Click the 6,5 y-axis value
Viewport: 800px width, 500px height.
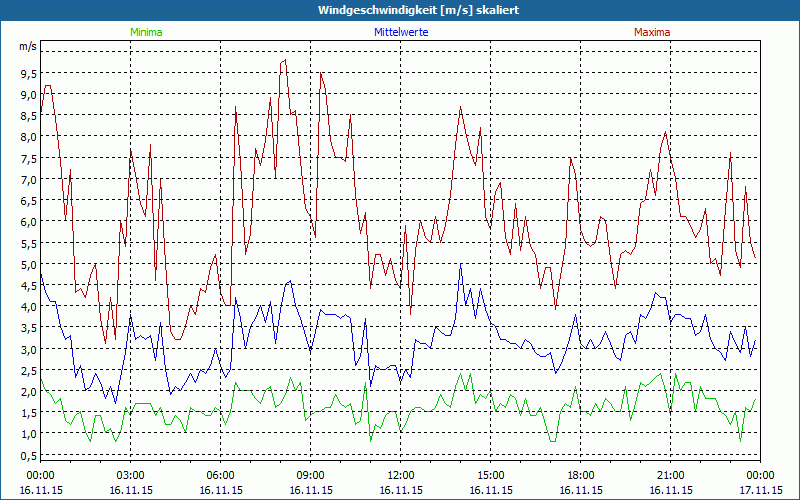pos(28,201)
